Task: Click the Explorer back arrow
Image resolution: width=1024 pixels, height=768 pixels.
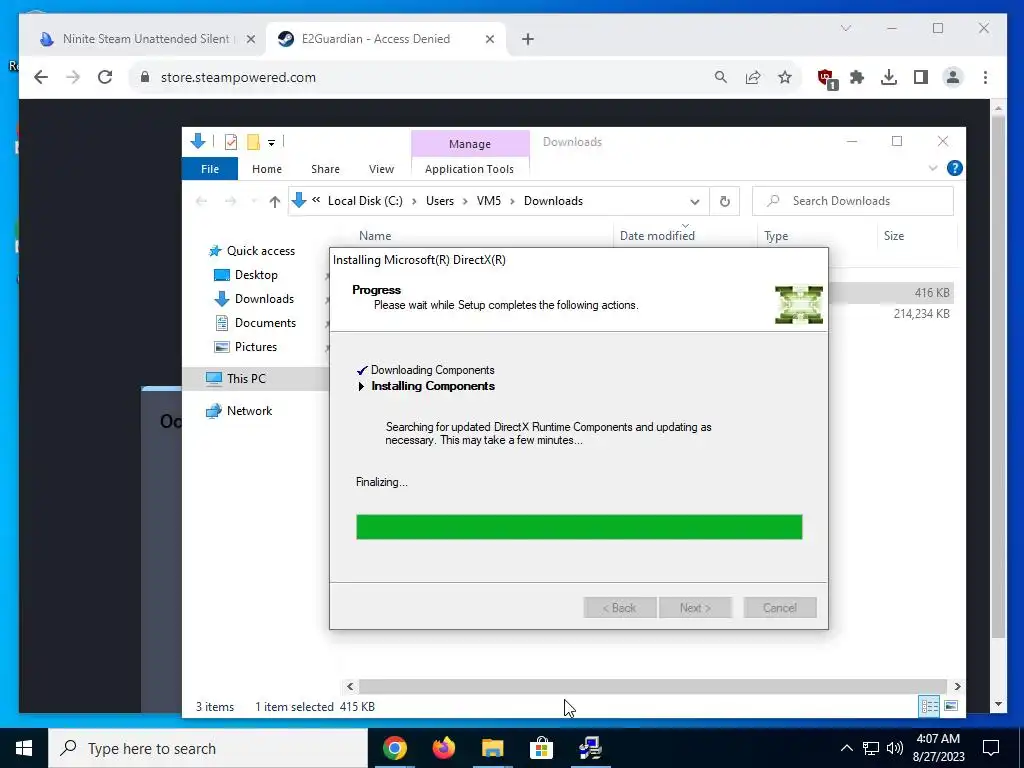Action: pyautogui.click(x=201, y=201)
